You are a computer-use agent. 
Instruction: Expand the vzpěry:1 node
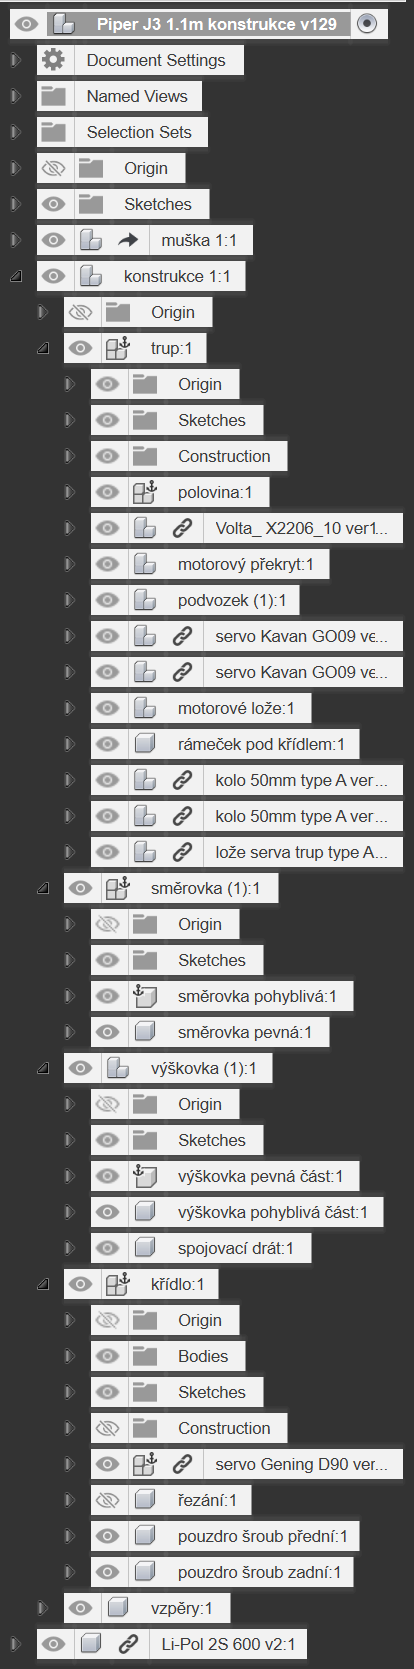coord(43,1608)
